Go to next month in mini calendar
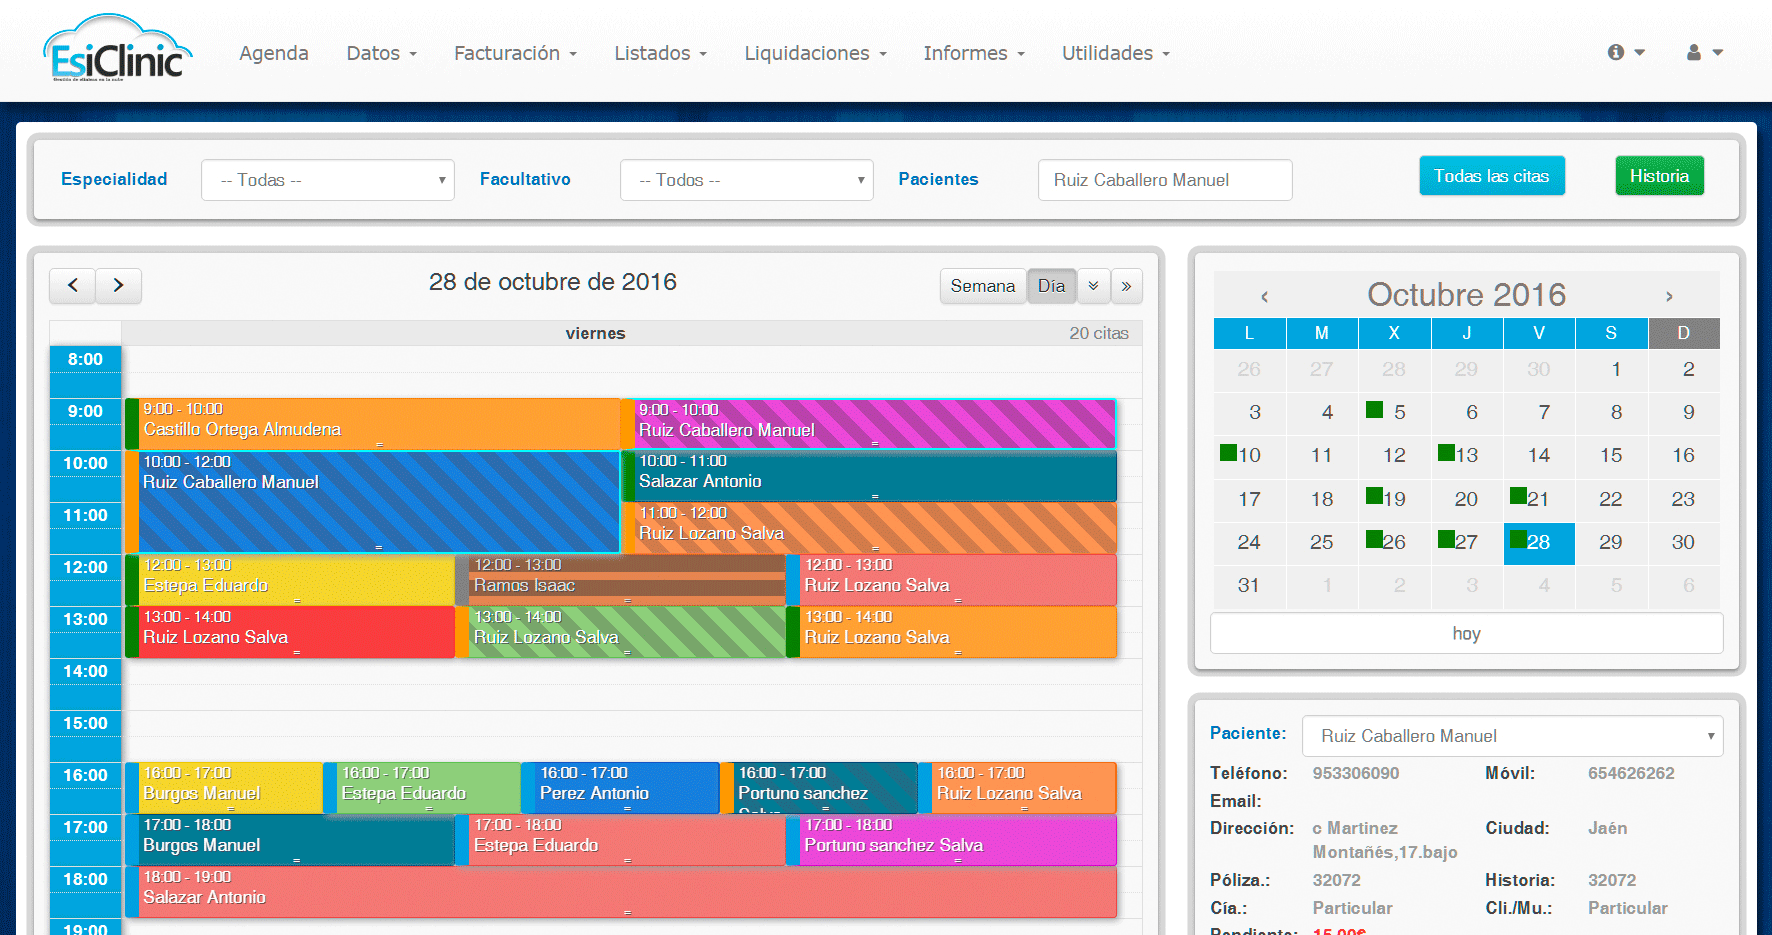The height and width of the screenshot is (935, 1772). 1669,296
